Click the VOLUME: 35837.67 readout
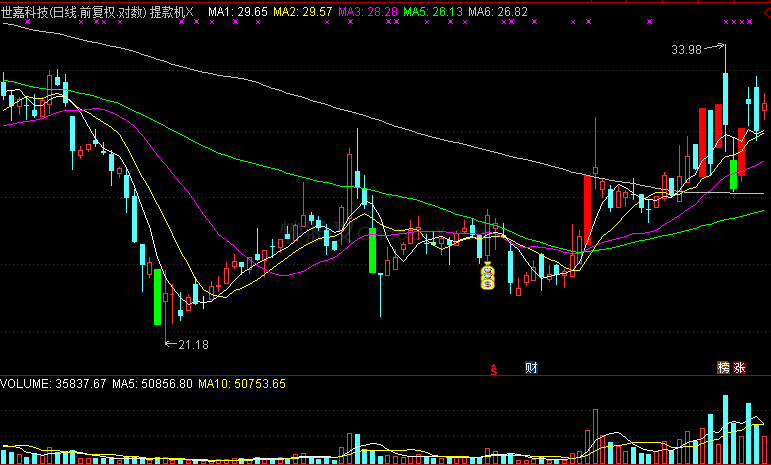 coord(53,384)
